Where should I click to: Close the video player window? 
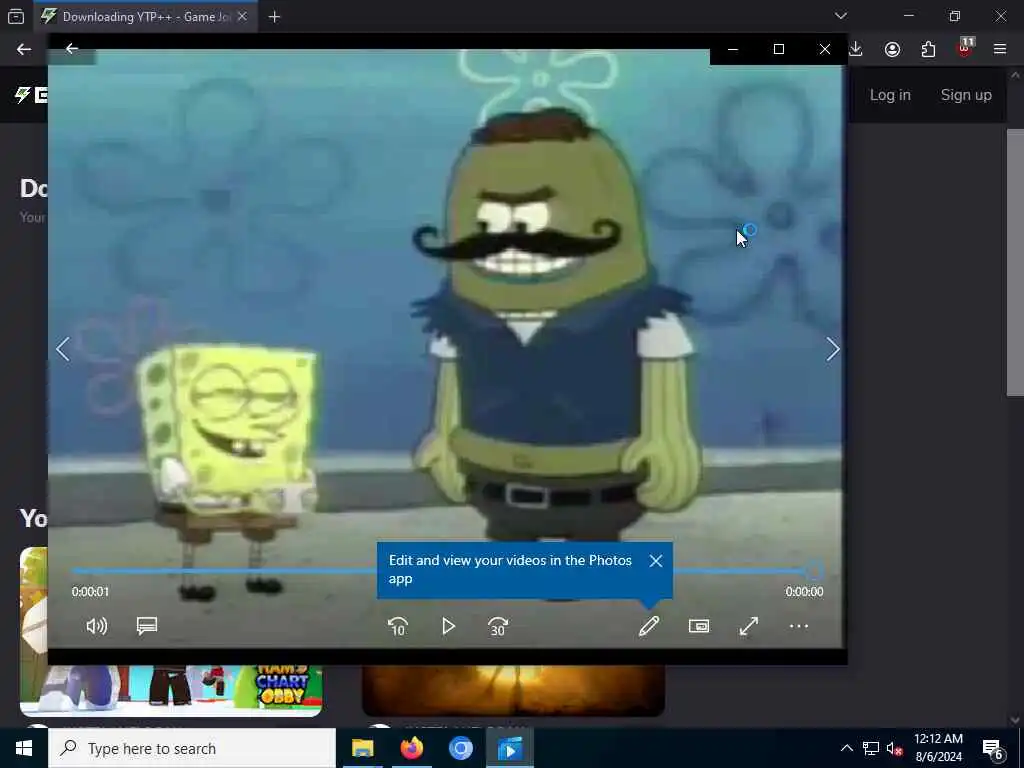825,49
